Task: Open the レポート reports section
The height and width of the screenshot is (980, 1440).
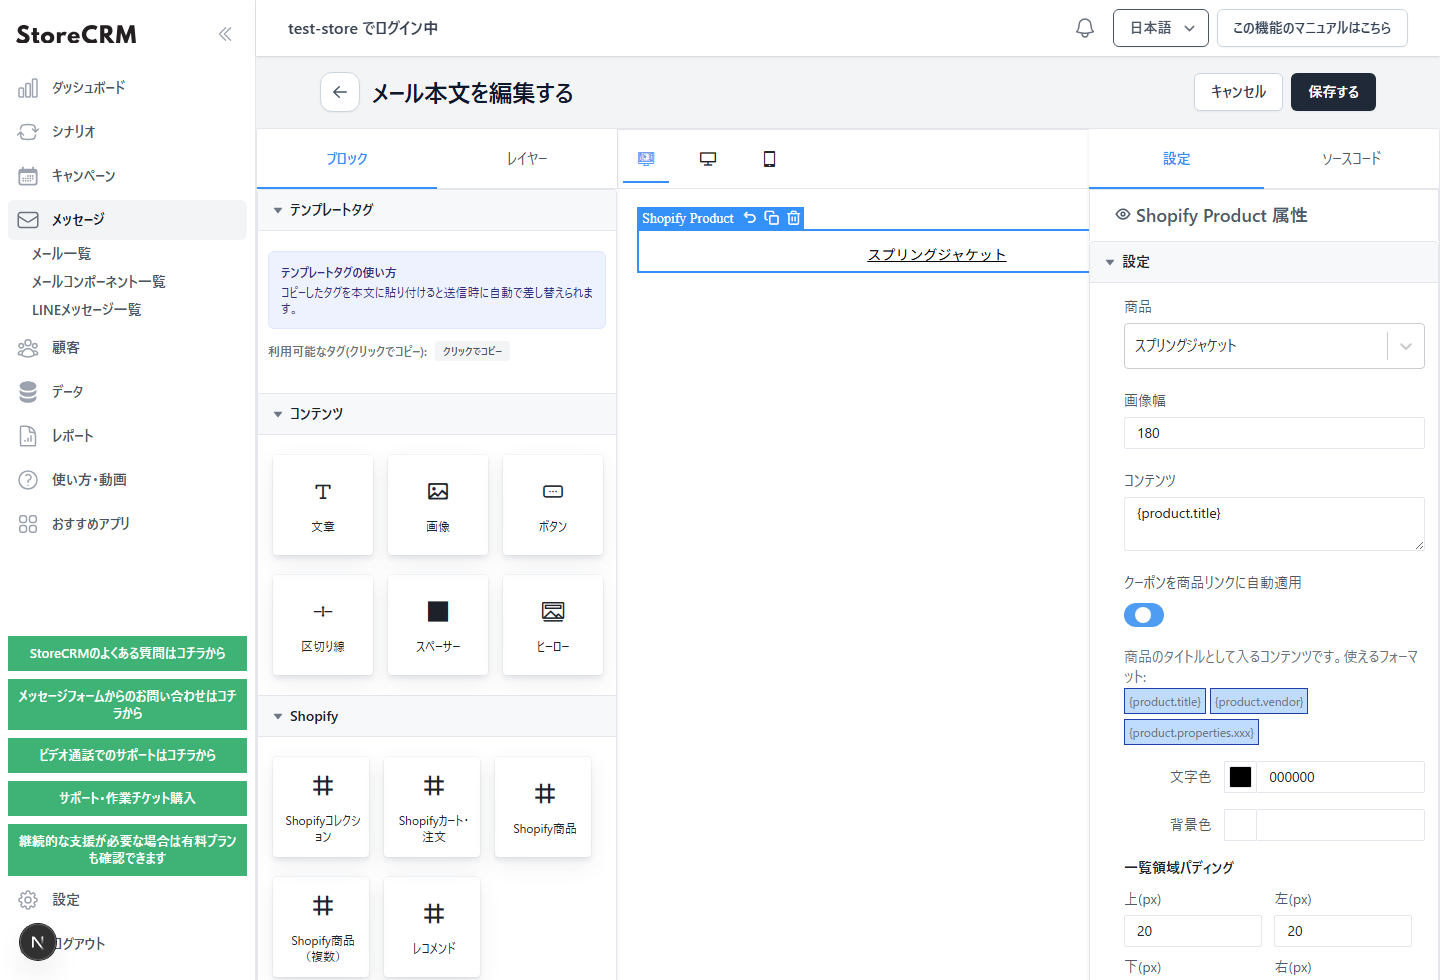Action: tap(127, 436)
